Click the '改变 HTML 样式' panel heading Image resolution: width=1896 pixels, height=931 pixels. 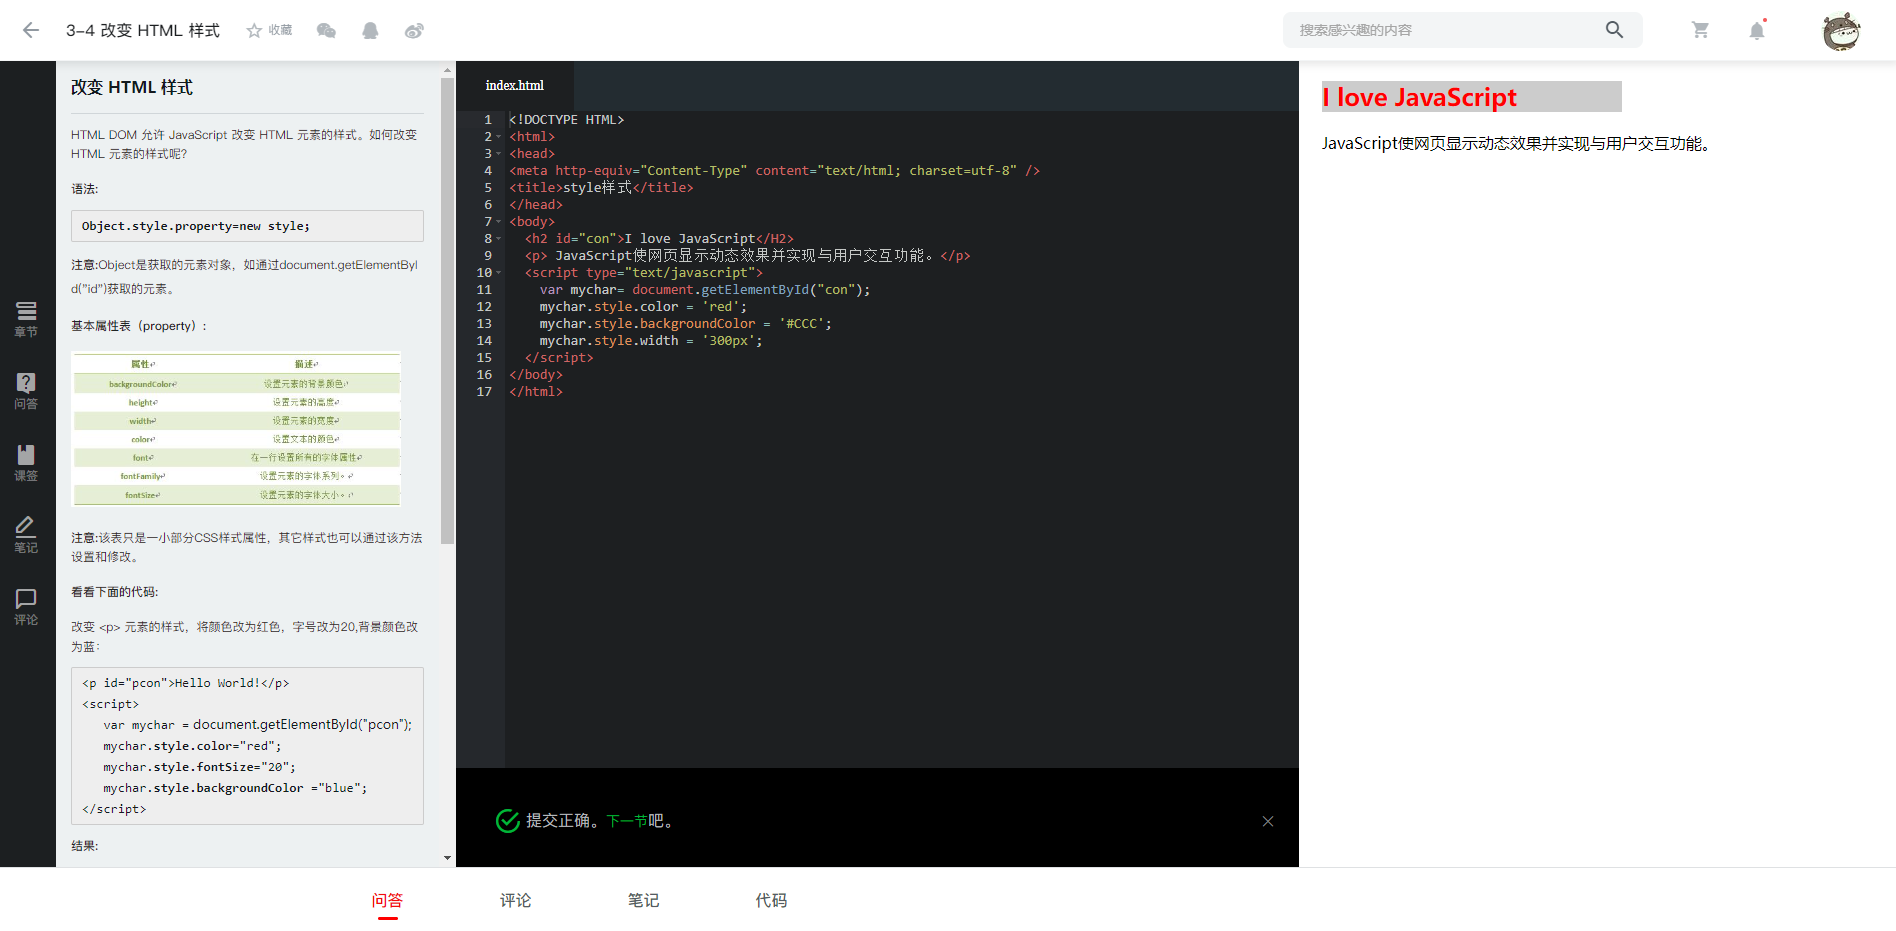click(x=132, y=88)
